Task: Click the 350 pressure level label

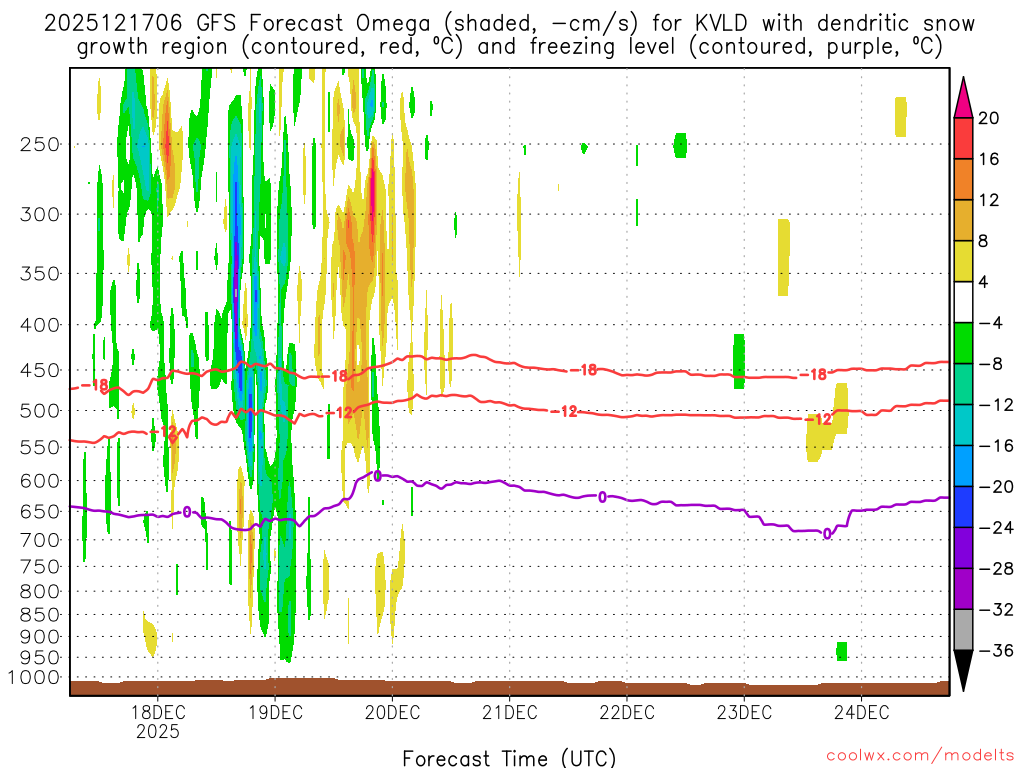Action: click(40, 274)
